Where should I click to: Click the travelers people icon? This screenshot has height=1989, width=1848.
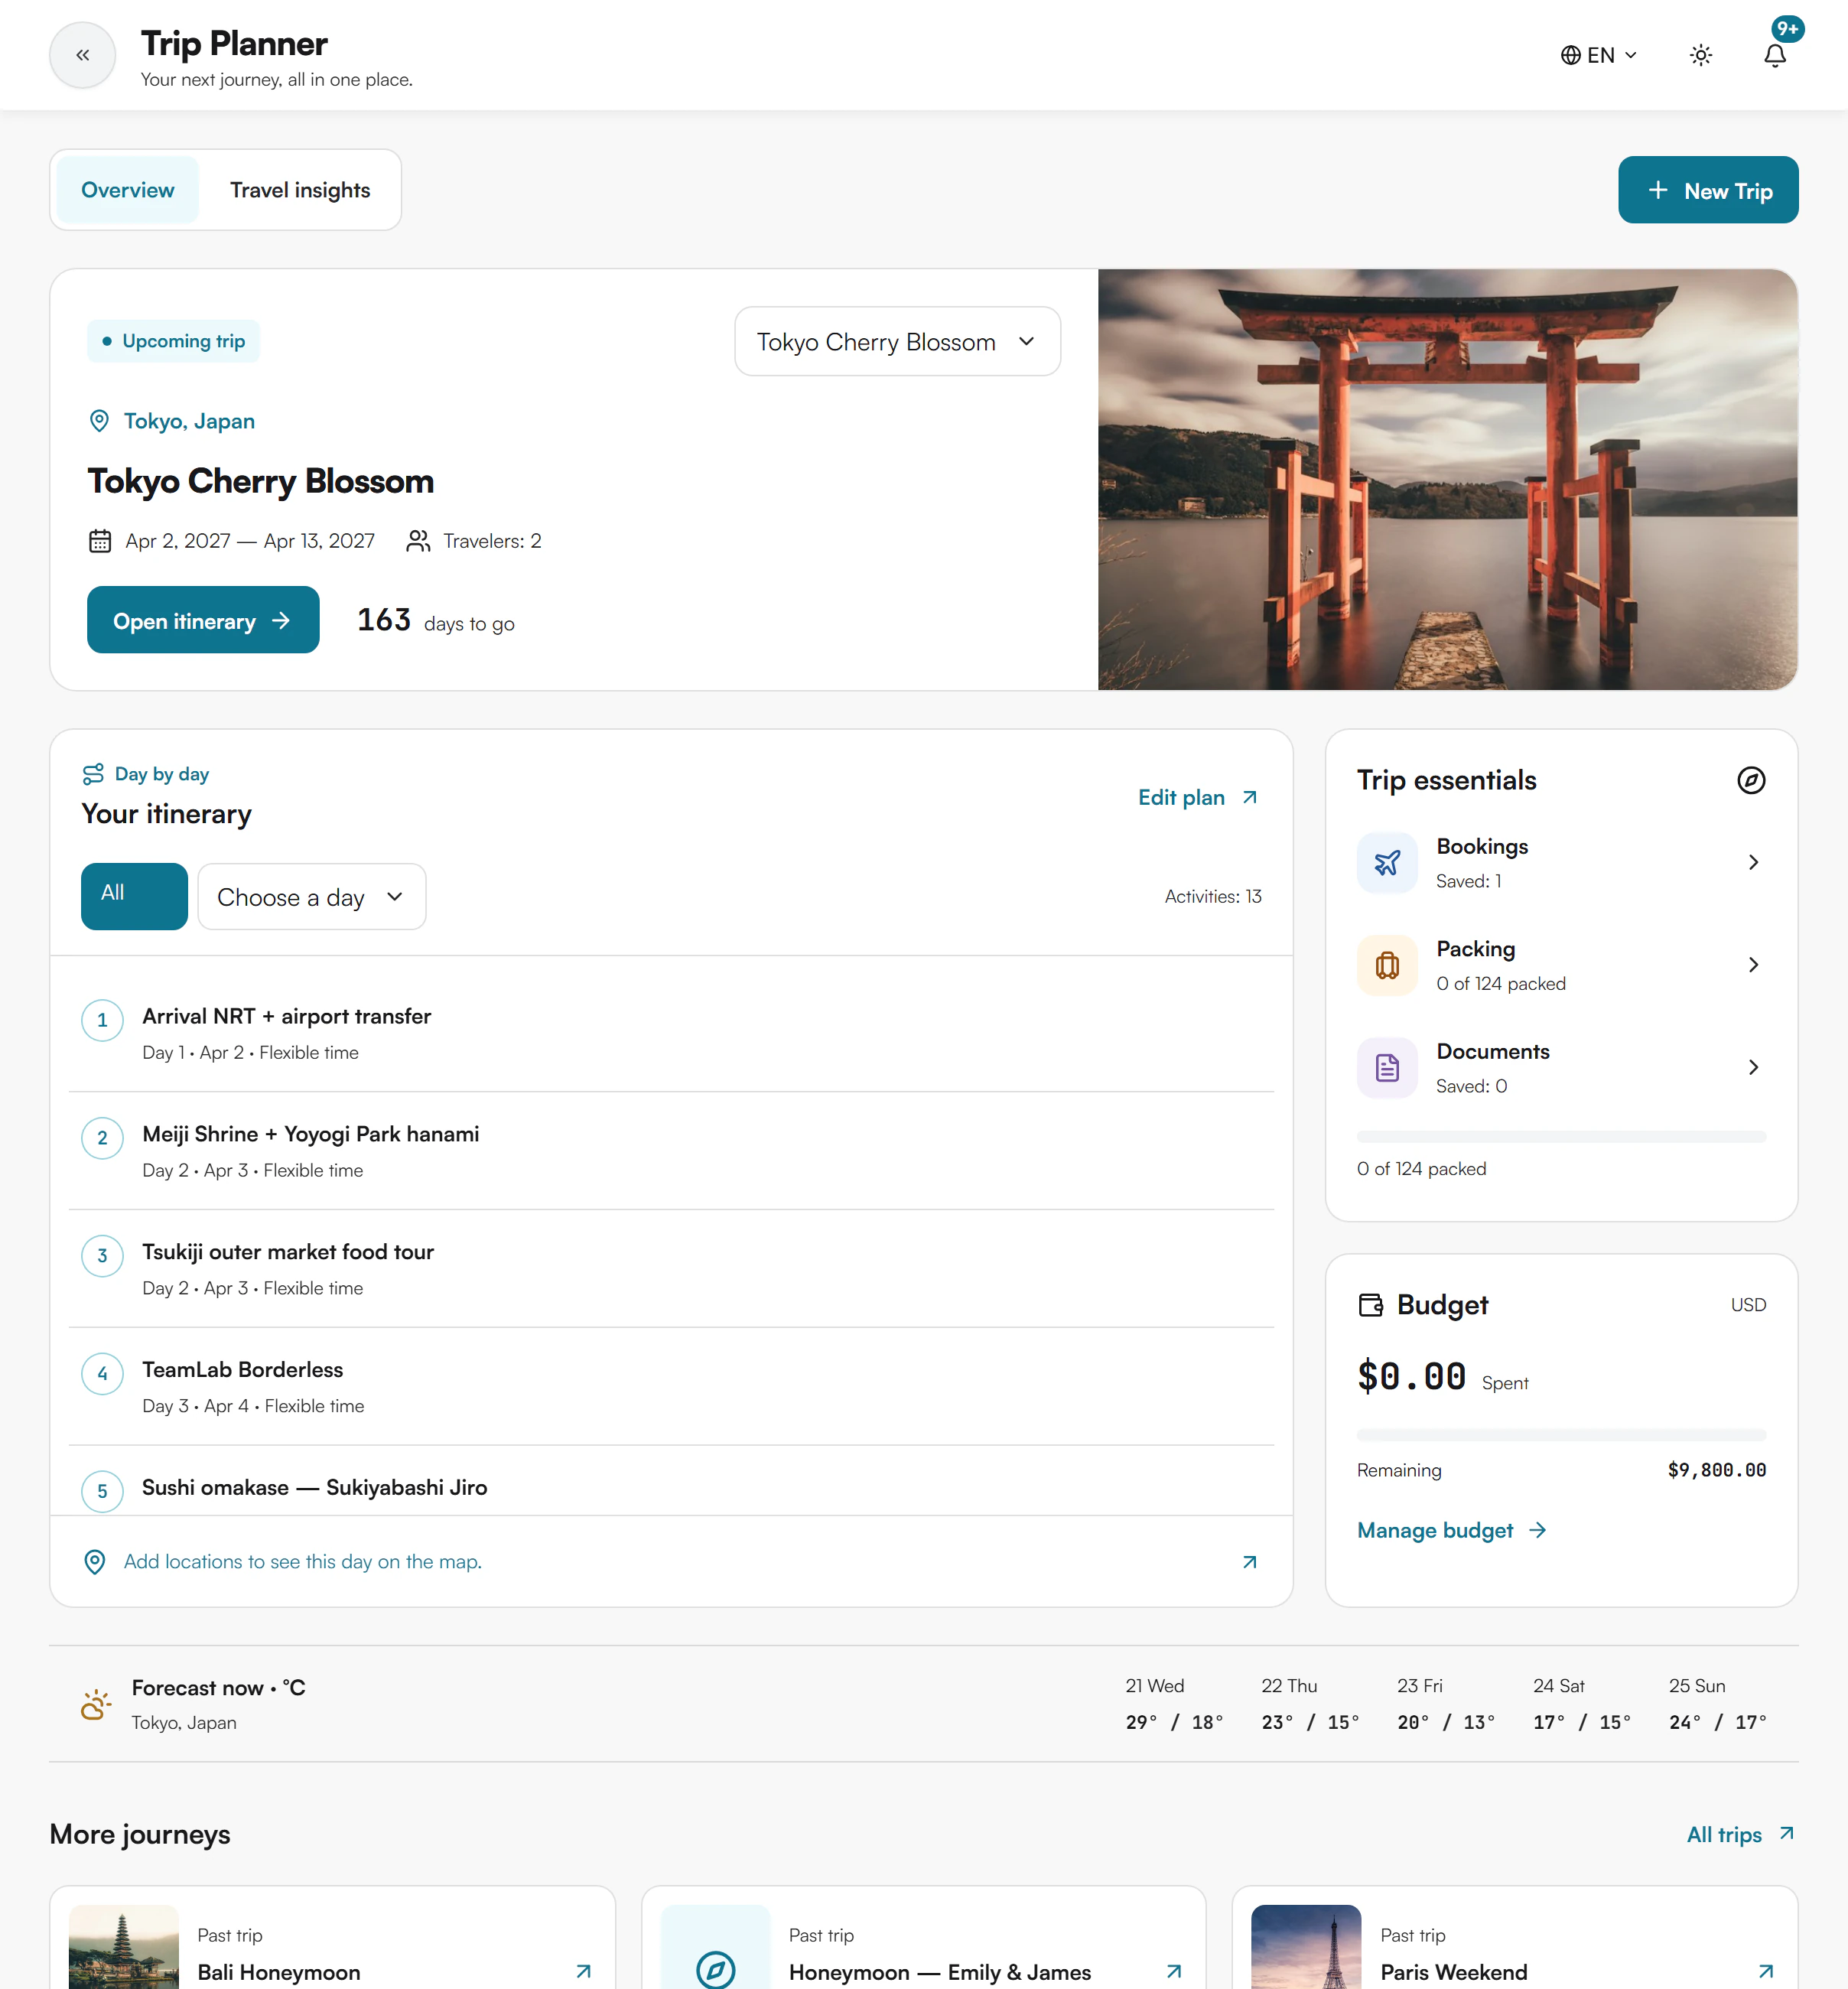click(x=418, y=541)
